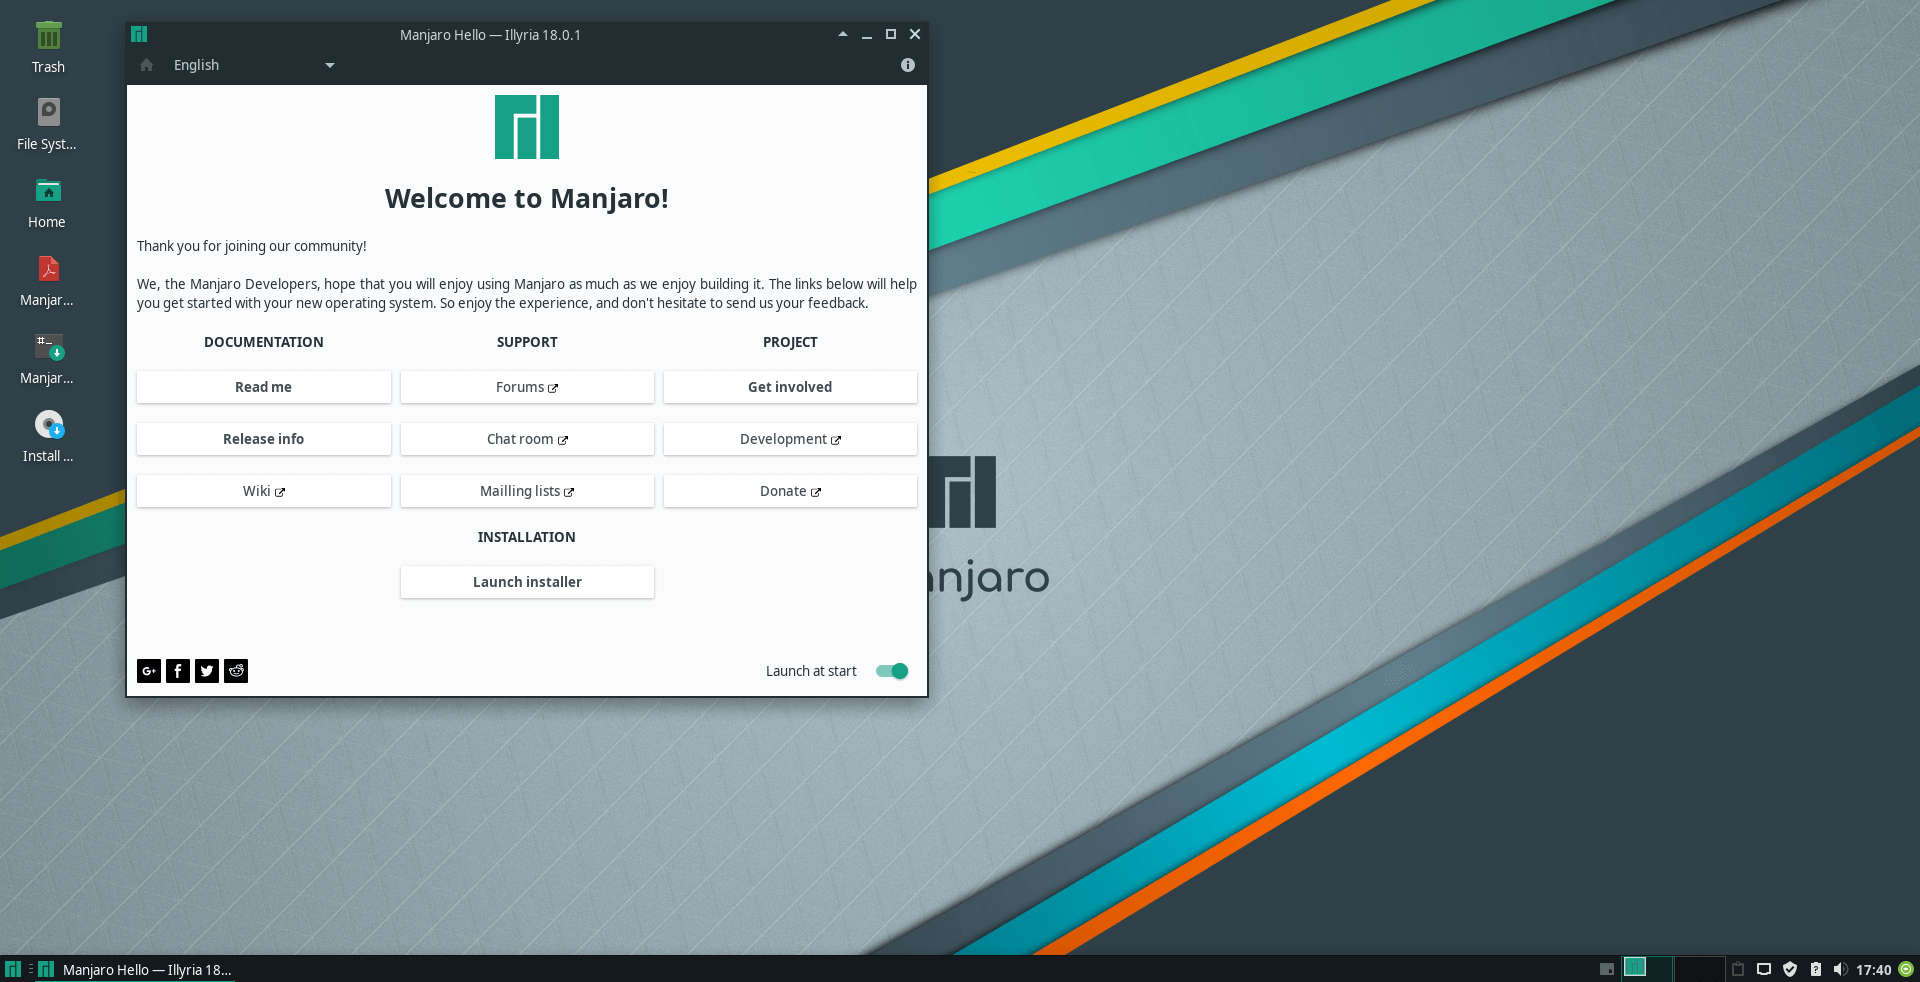Open the Forums external link
Viewport: 1920px width, 982px height.
tap(527, 387)
